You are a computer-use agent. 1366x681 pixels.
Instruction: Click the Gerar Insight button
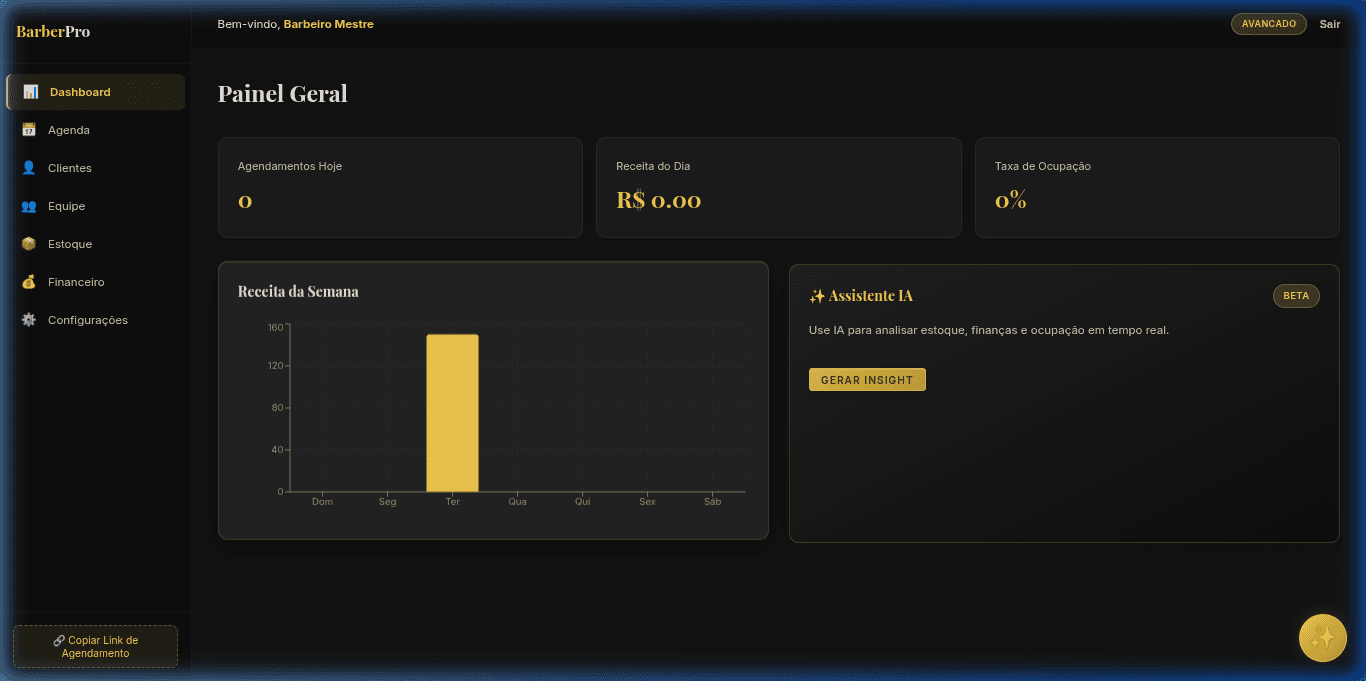click(x=867, y=380)
